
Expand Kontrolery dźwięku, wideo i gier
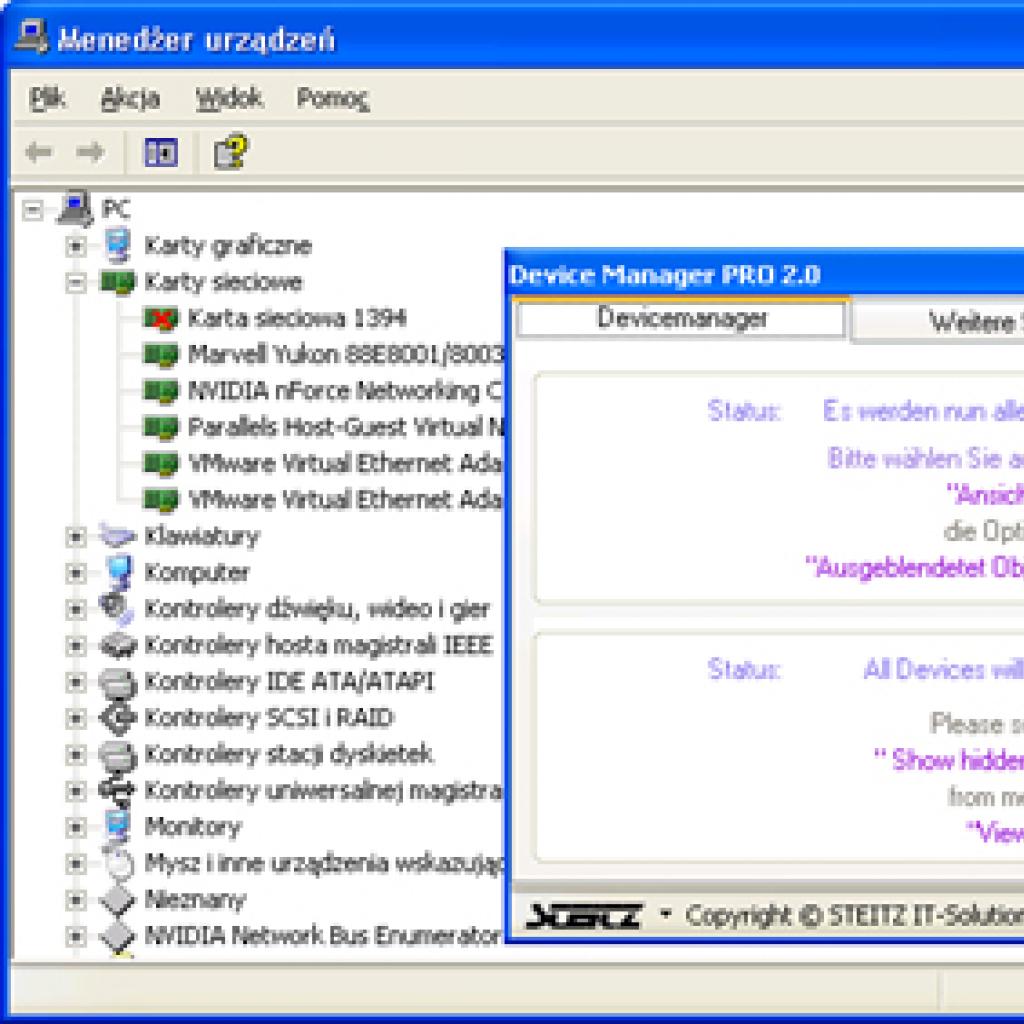[x=76, y=609]
